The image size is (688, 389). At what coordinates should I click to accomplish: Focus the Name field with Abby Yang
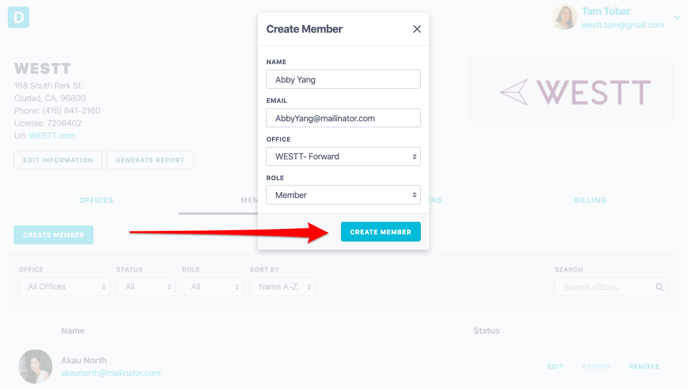(x=343, y=79)
